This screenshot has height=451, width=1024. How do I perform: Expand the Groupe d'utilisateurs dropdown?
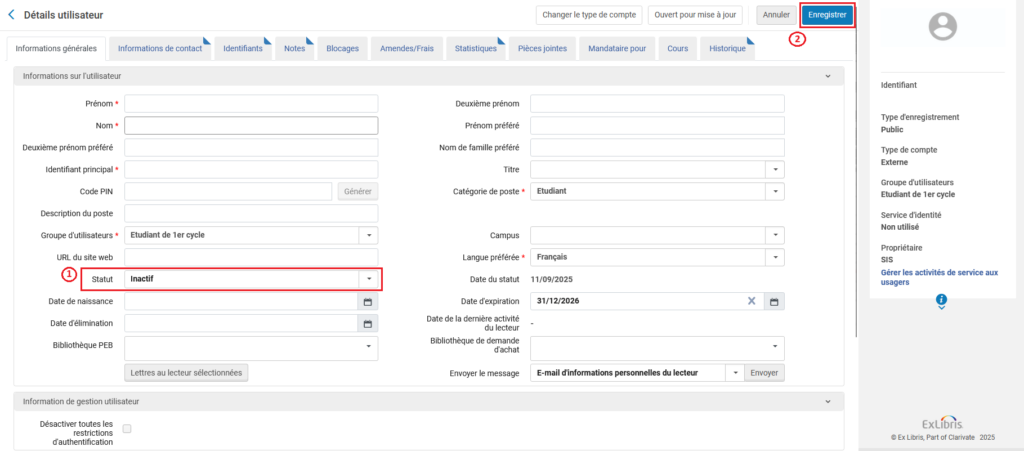coord(367,235)
